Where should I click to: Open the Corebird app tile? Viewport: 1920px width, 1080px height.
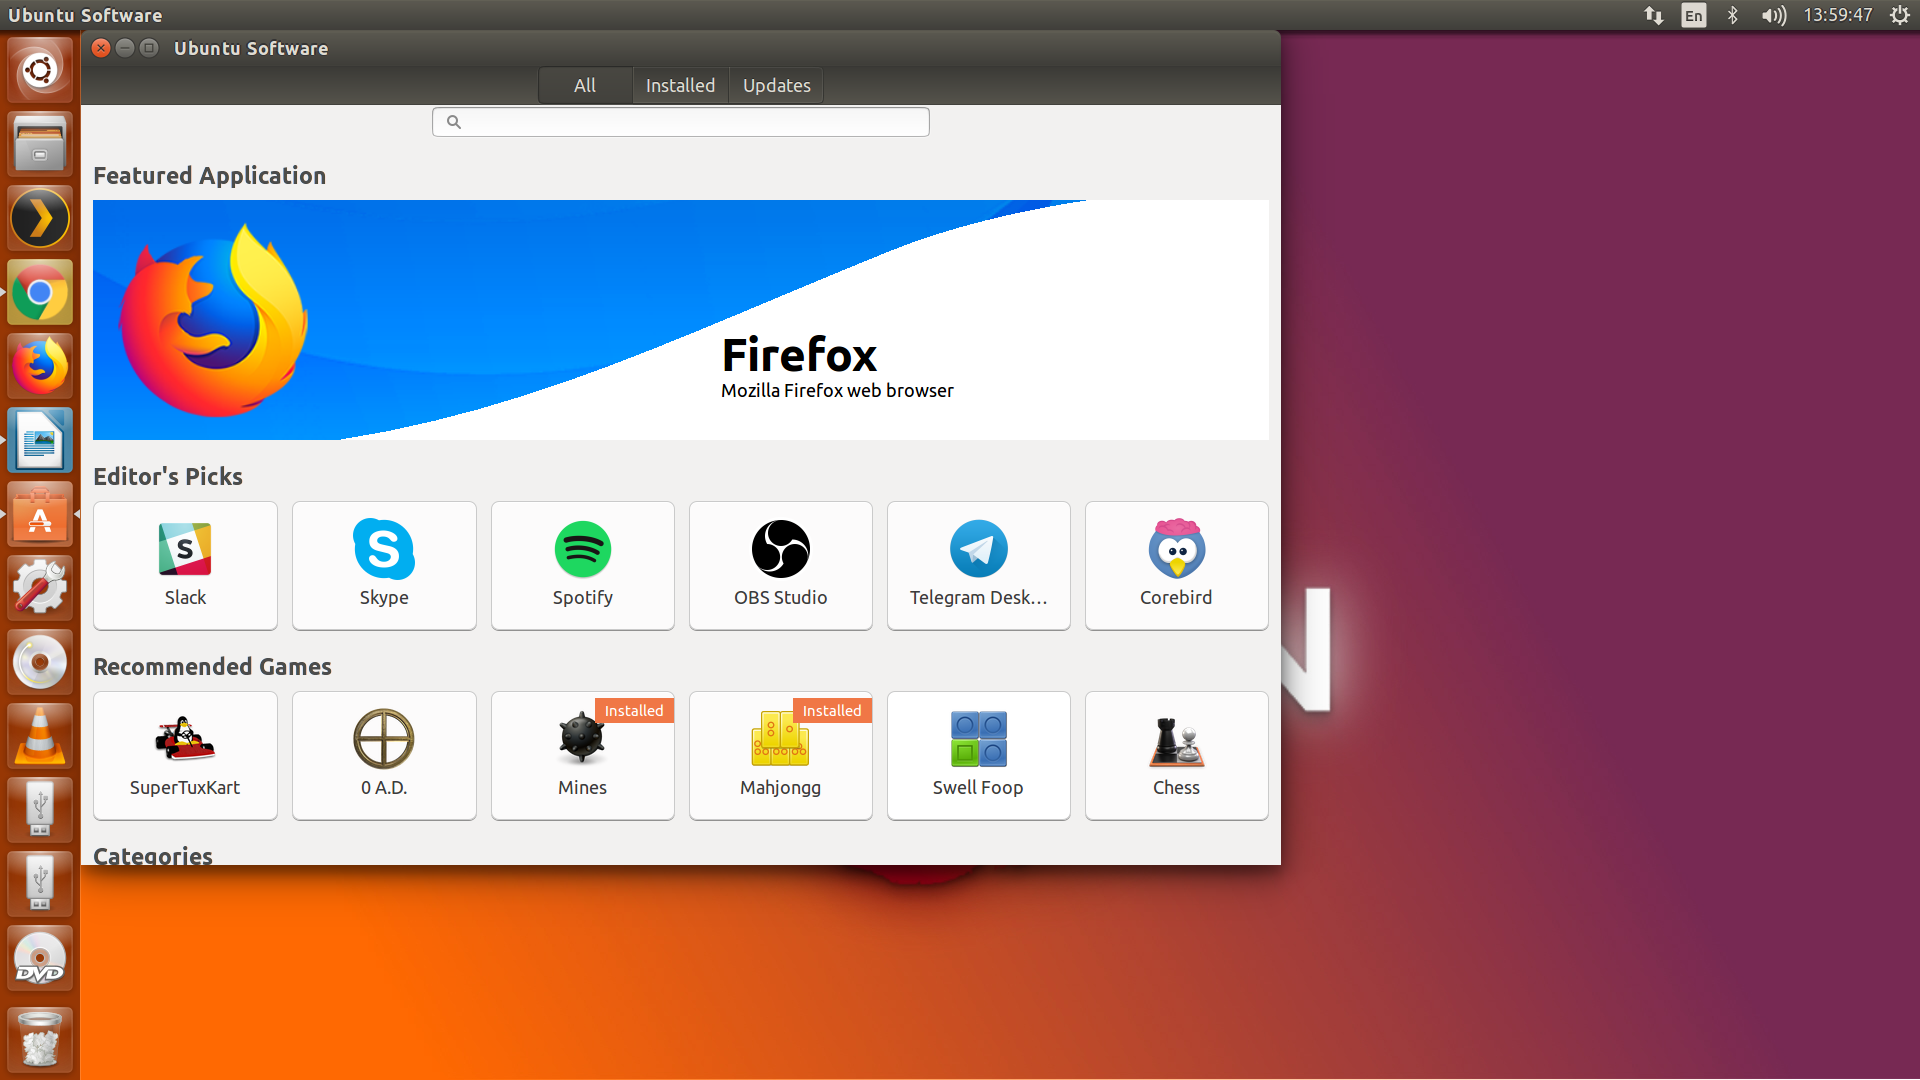pyautogui.click(x=1176, y=566)
